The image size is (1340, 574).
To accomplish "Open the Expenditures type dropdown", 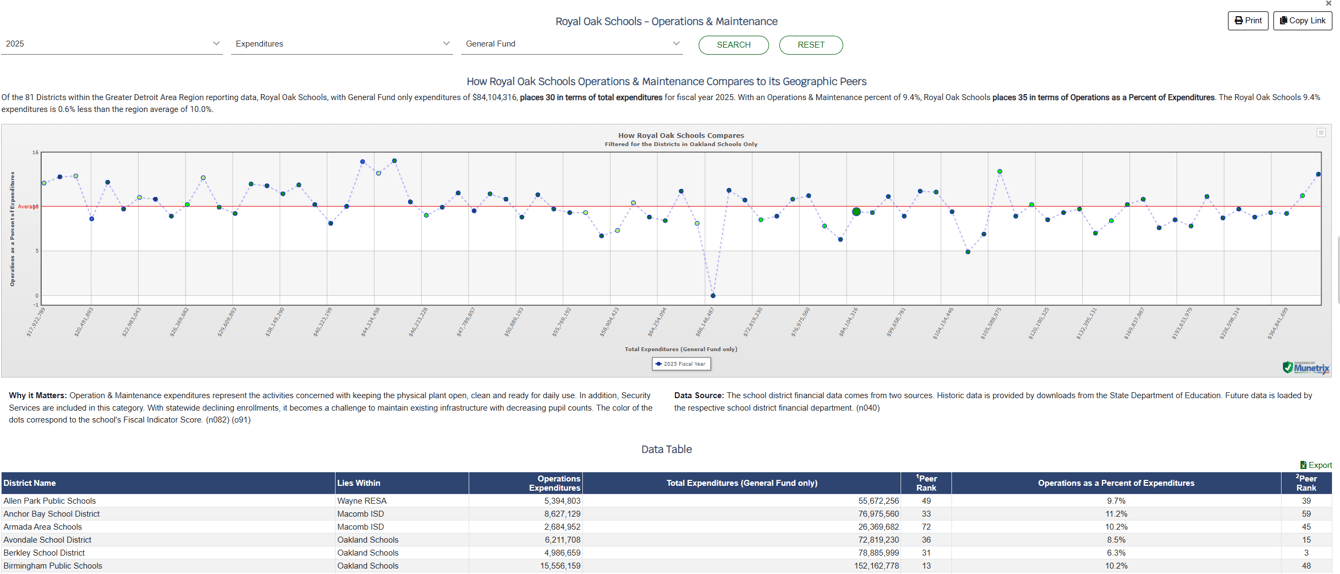I will click(x=341, y=44).
